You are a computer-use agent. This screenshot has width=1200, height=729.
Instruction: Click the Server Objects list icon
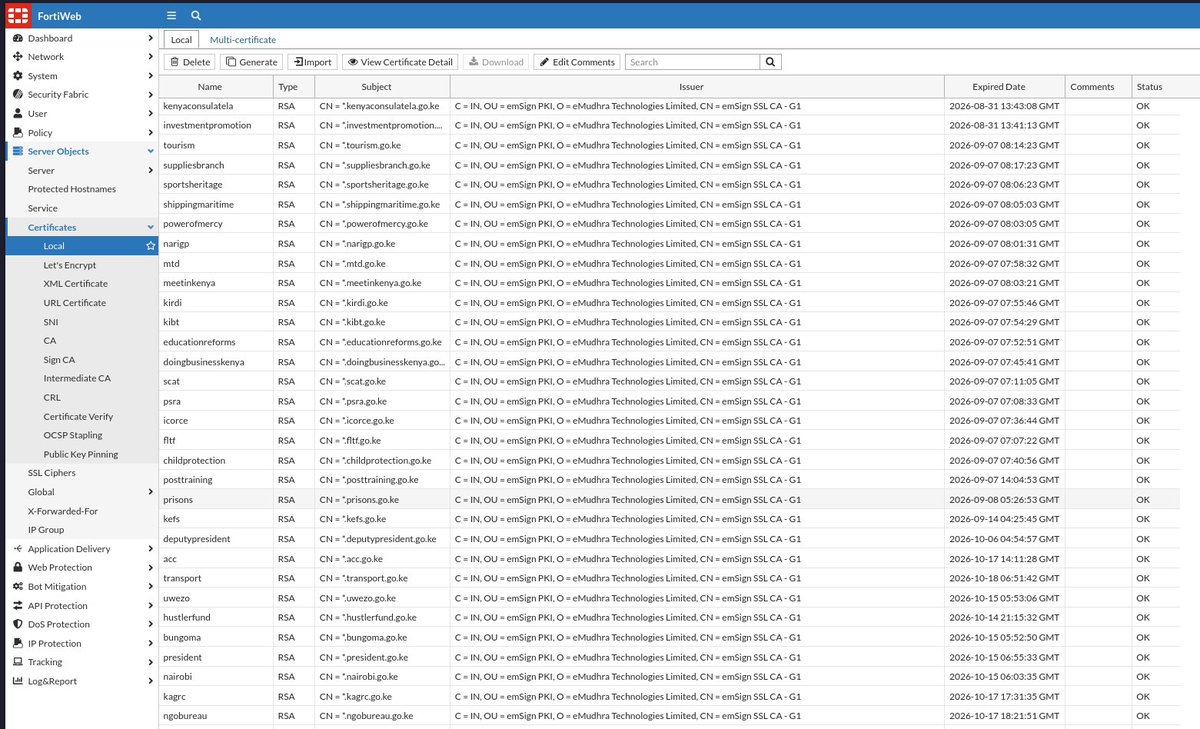(x=18, y=152)
